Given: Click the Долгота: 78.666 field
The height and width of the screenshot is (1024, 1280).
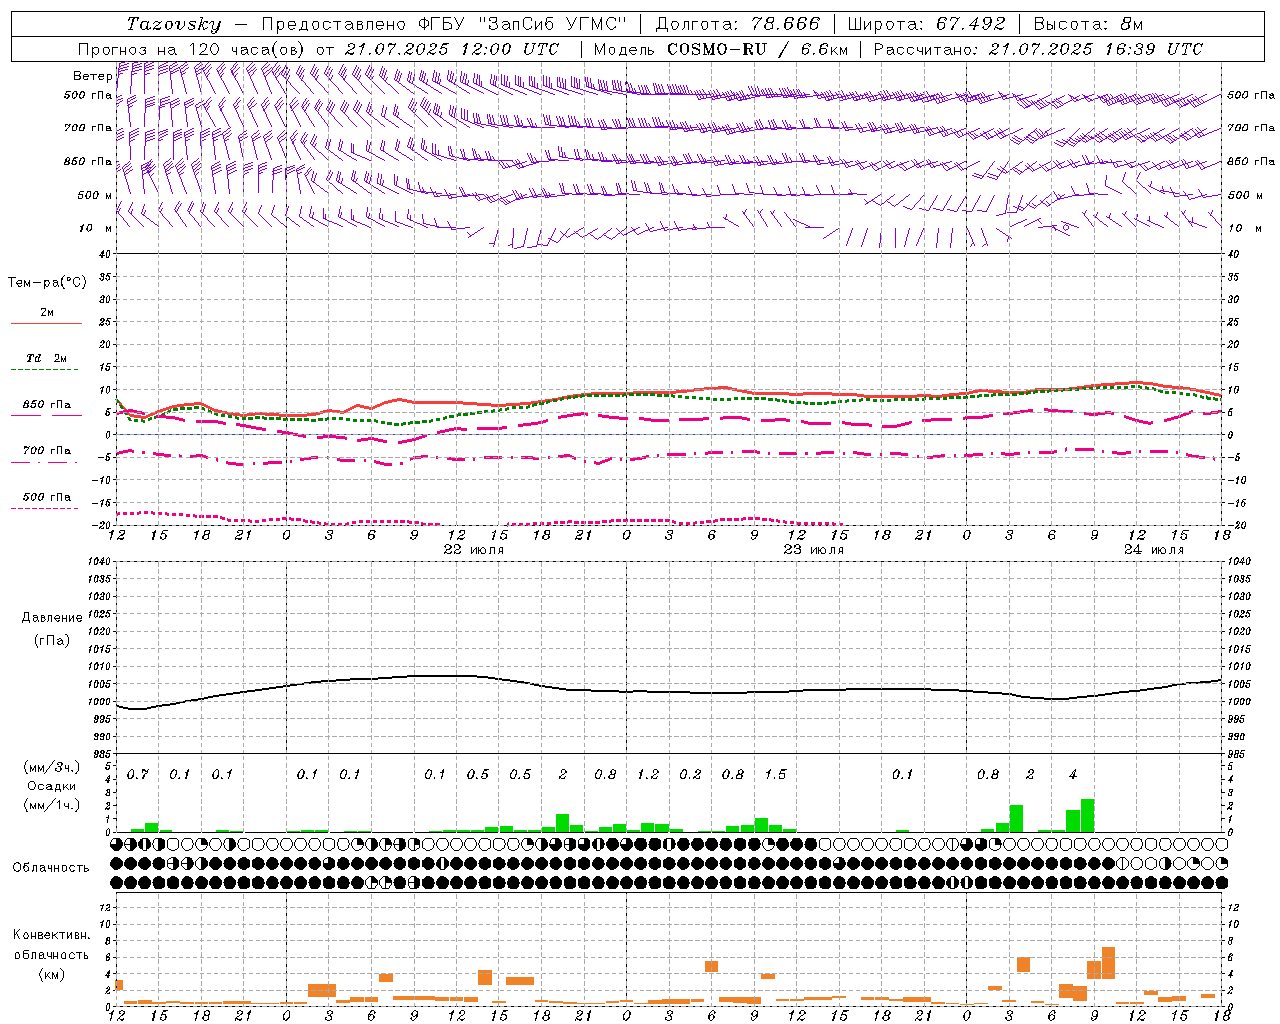Looking at the screenshot, I should (738, 24).
